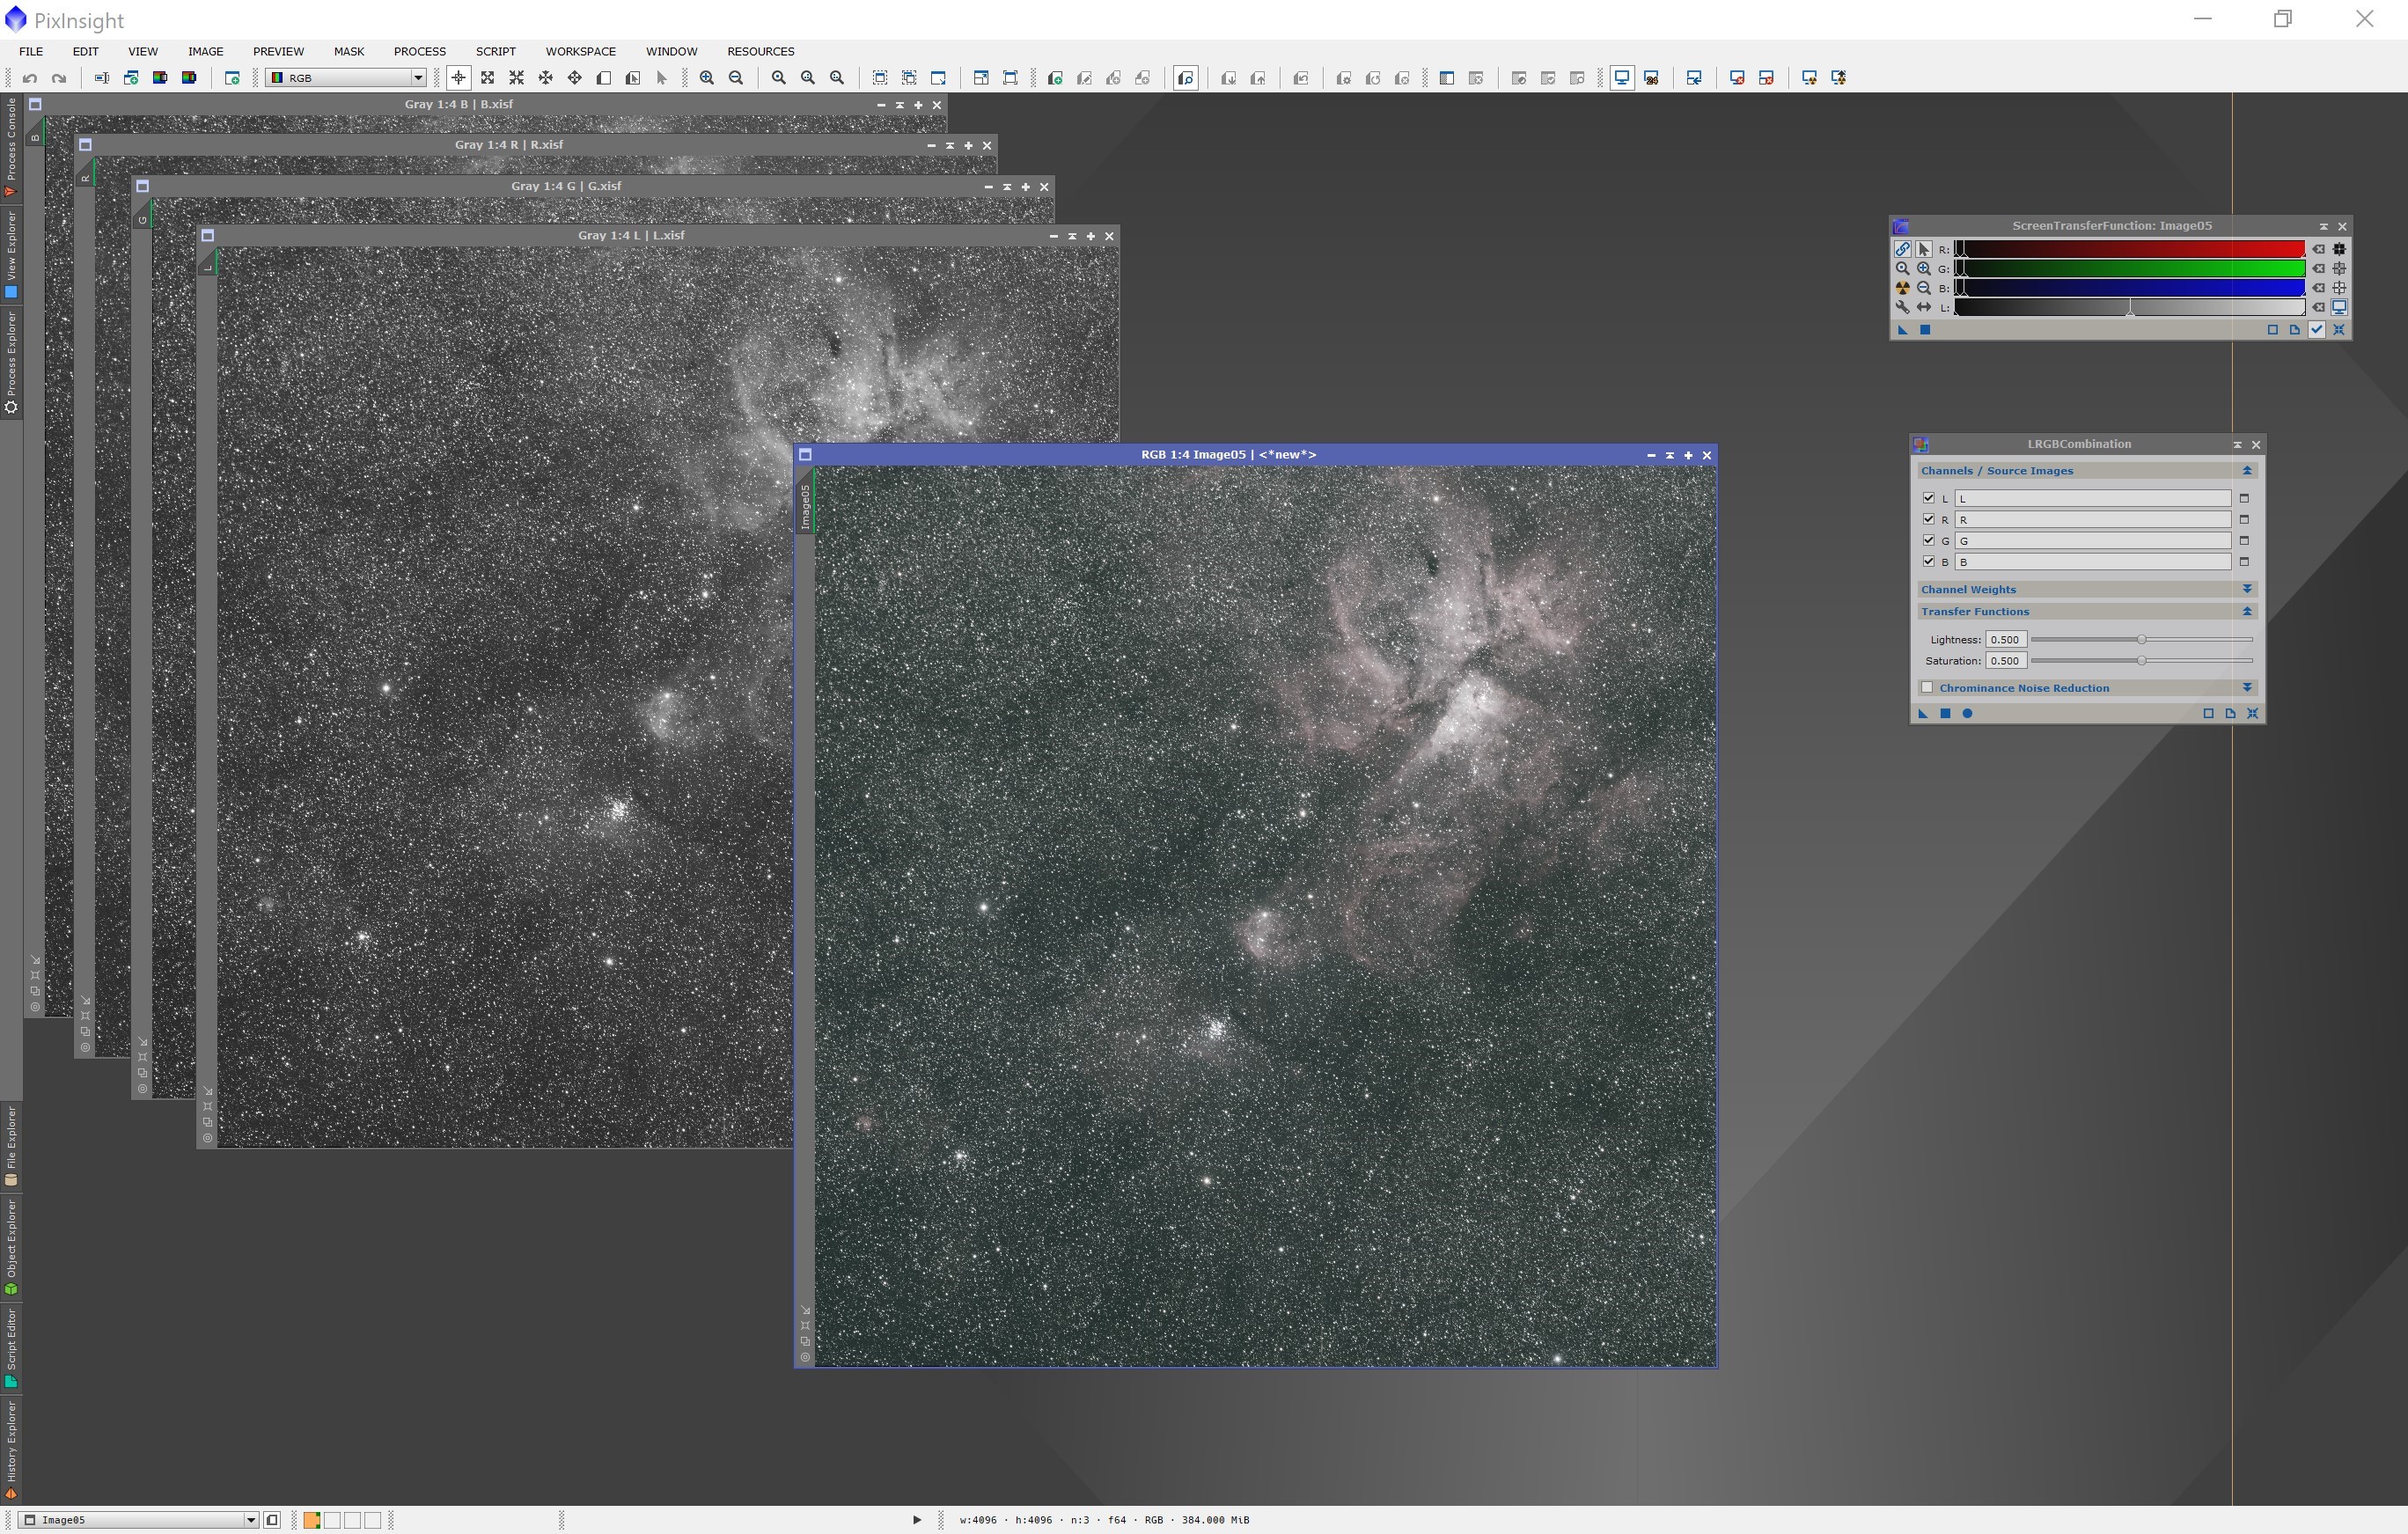Open the WORKSPACE menu
2408x1534 pixels.
point(580,51)
